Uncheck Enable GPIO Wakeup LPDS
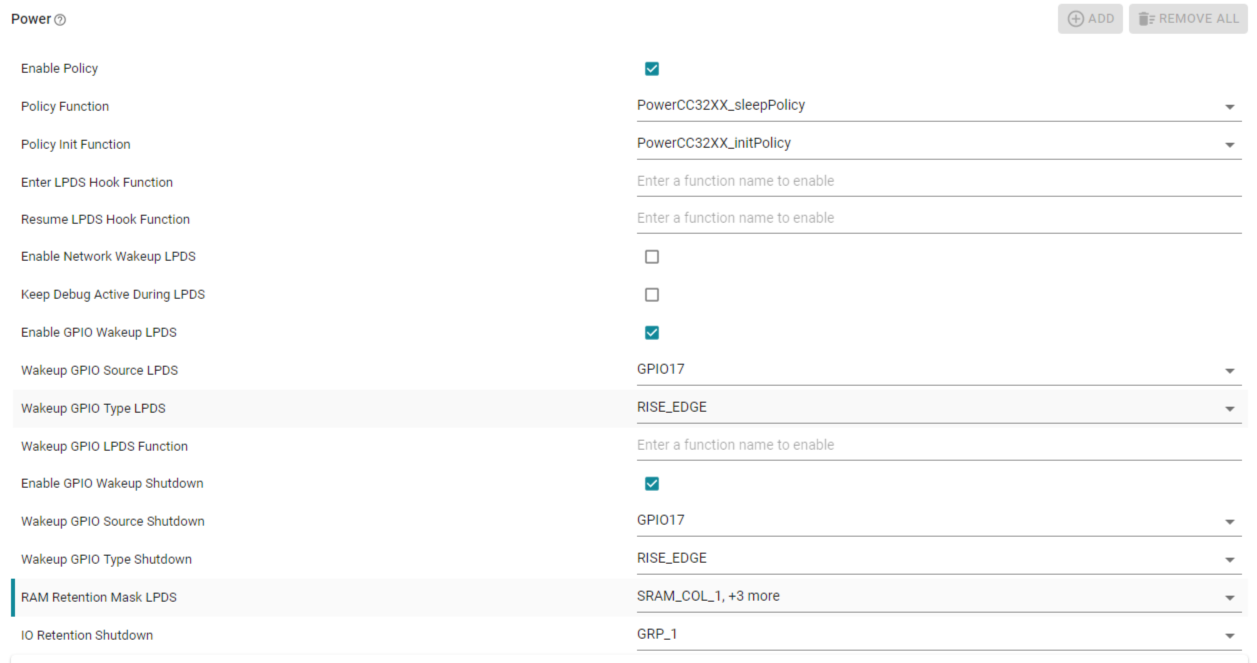The height and width of the screenshot is (663, 1257). (652, 333)
